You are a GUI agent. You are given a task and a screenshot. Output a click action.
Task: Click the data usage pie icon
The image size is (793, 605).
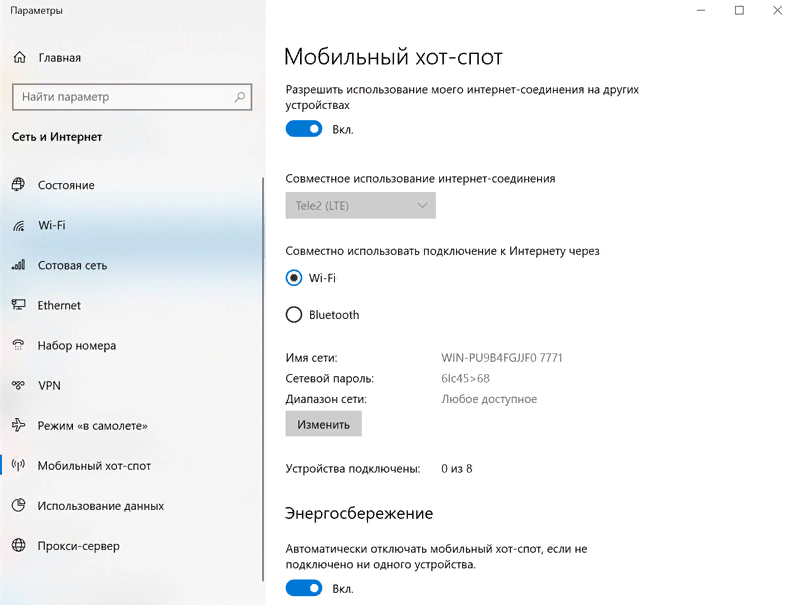19,505
